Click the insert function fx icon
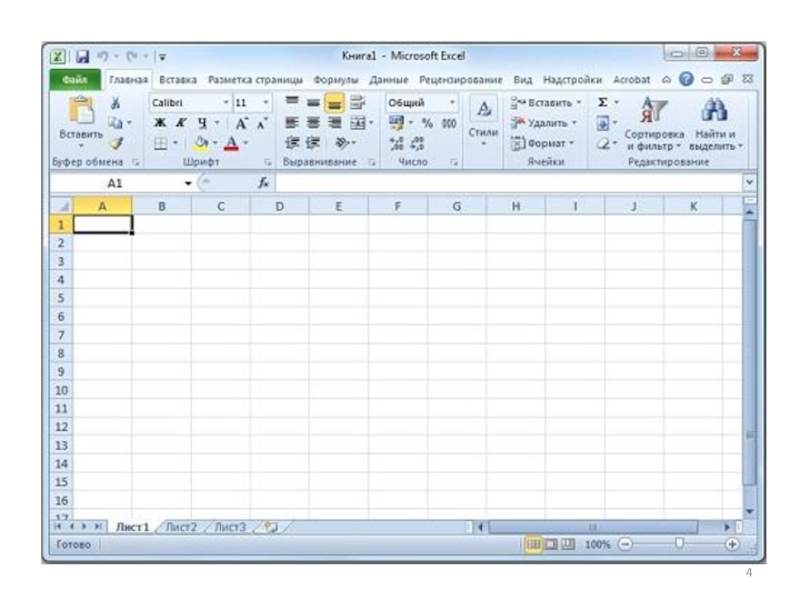 [x=263, y=183]
